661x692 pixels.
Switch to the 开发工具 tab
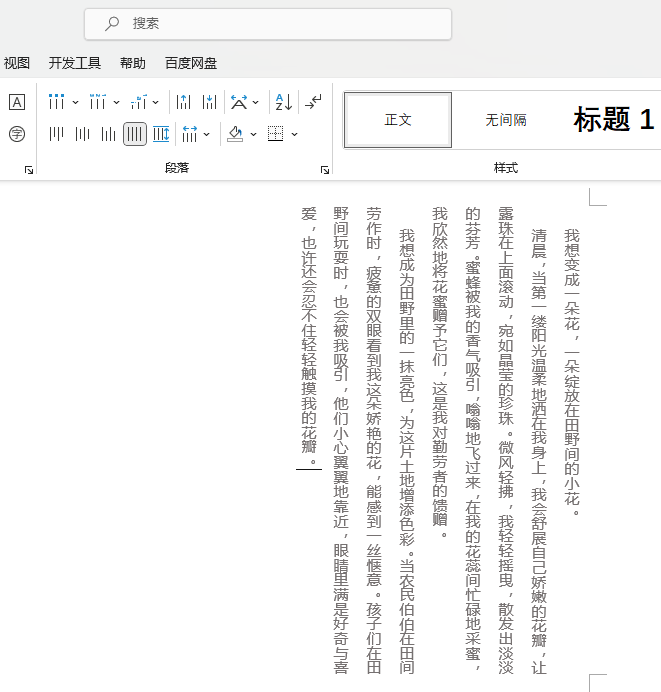(x=75, y=63)
